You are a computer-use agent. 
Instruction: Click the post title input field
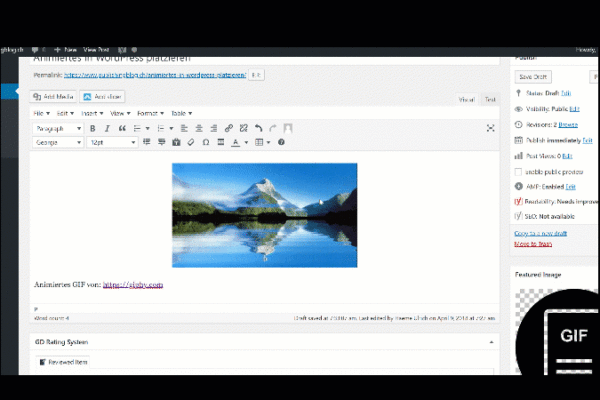tap(264, 60)
